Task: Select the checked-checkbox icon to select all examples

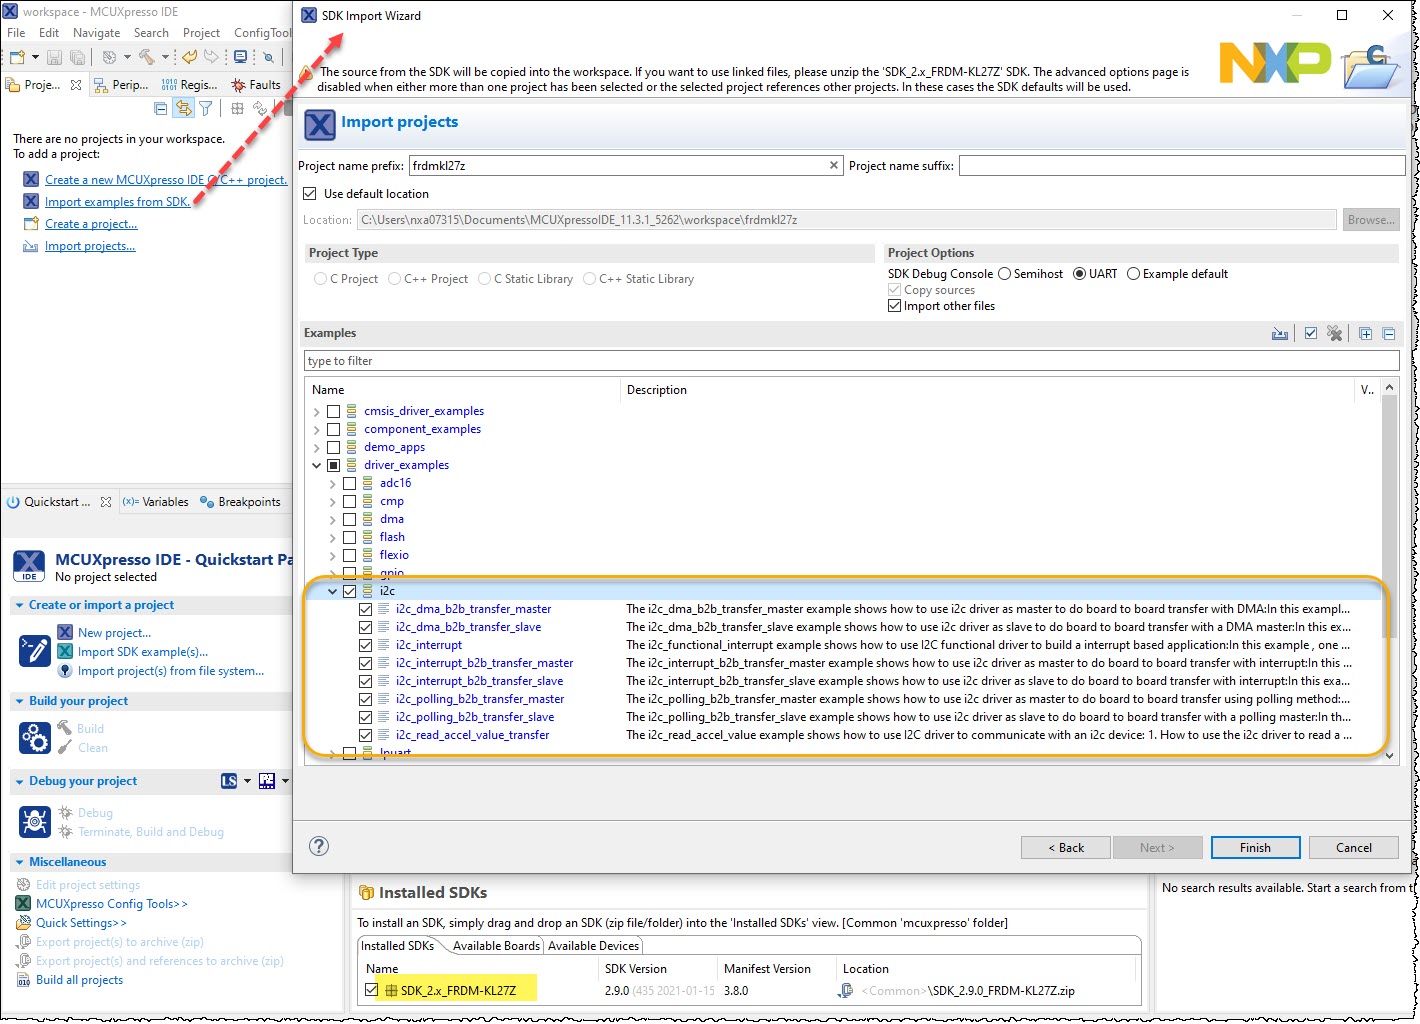Action: [x=1311, y=333]
